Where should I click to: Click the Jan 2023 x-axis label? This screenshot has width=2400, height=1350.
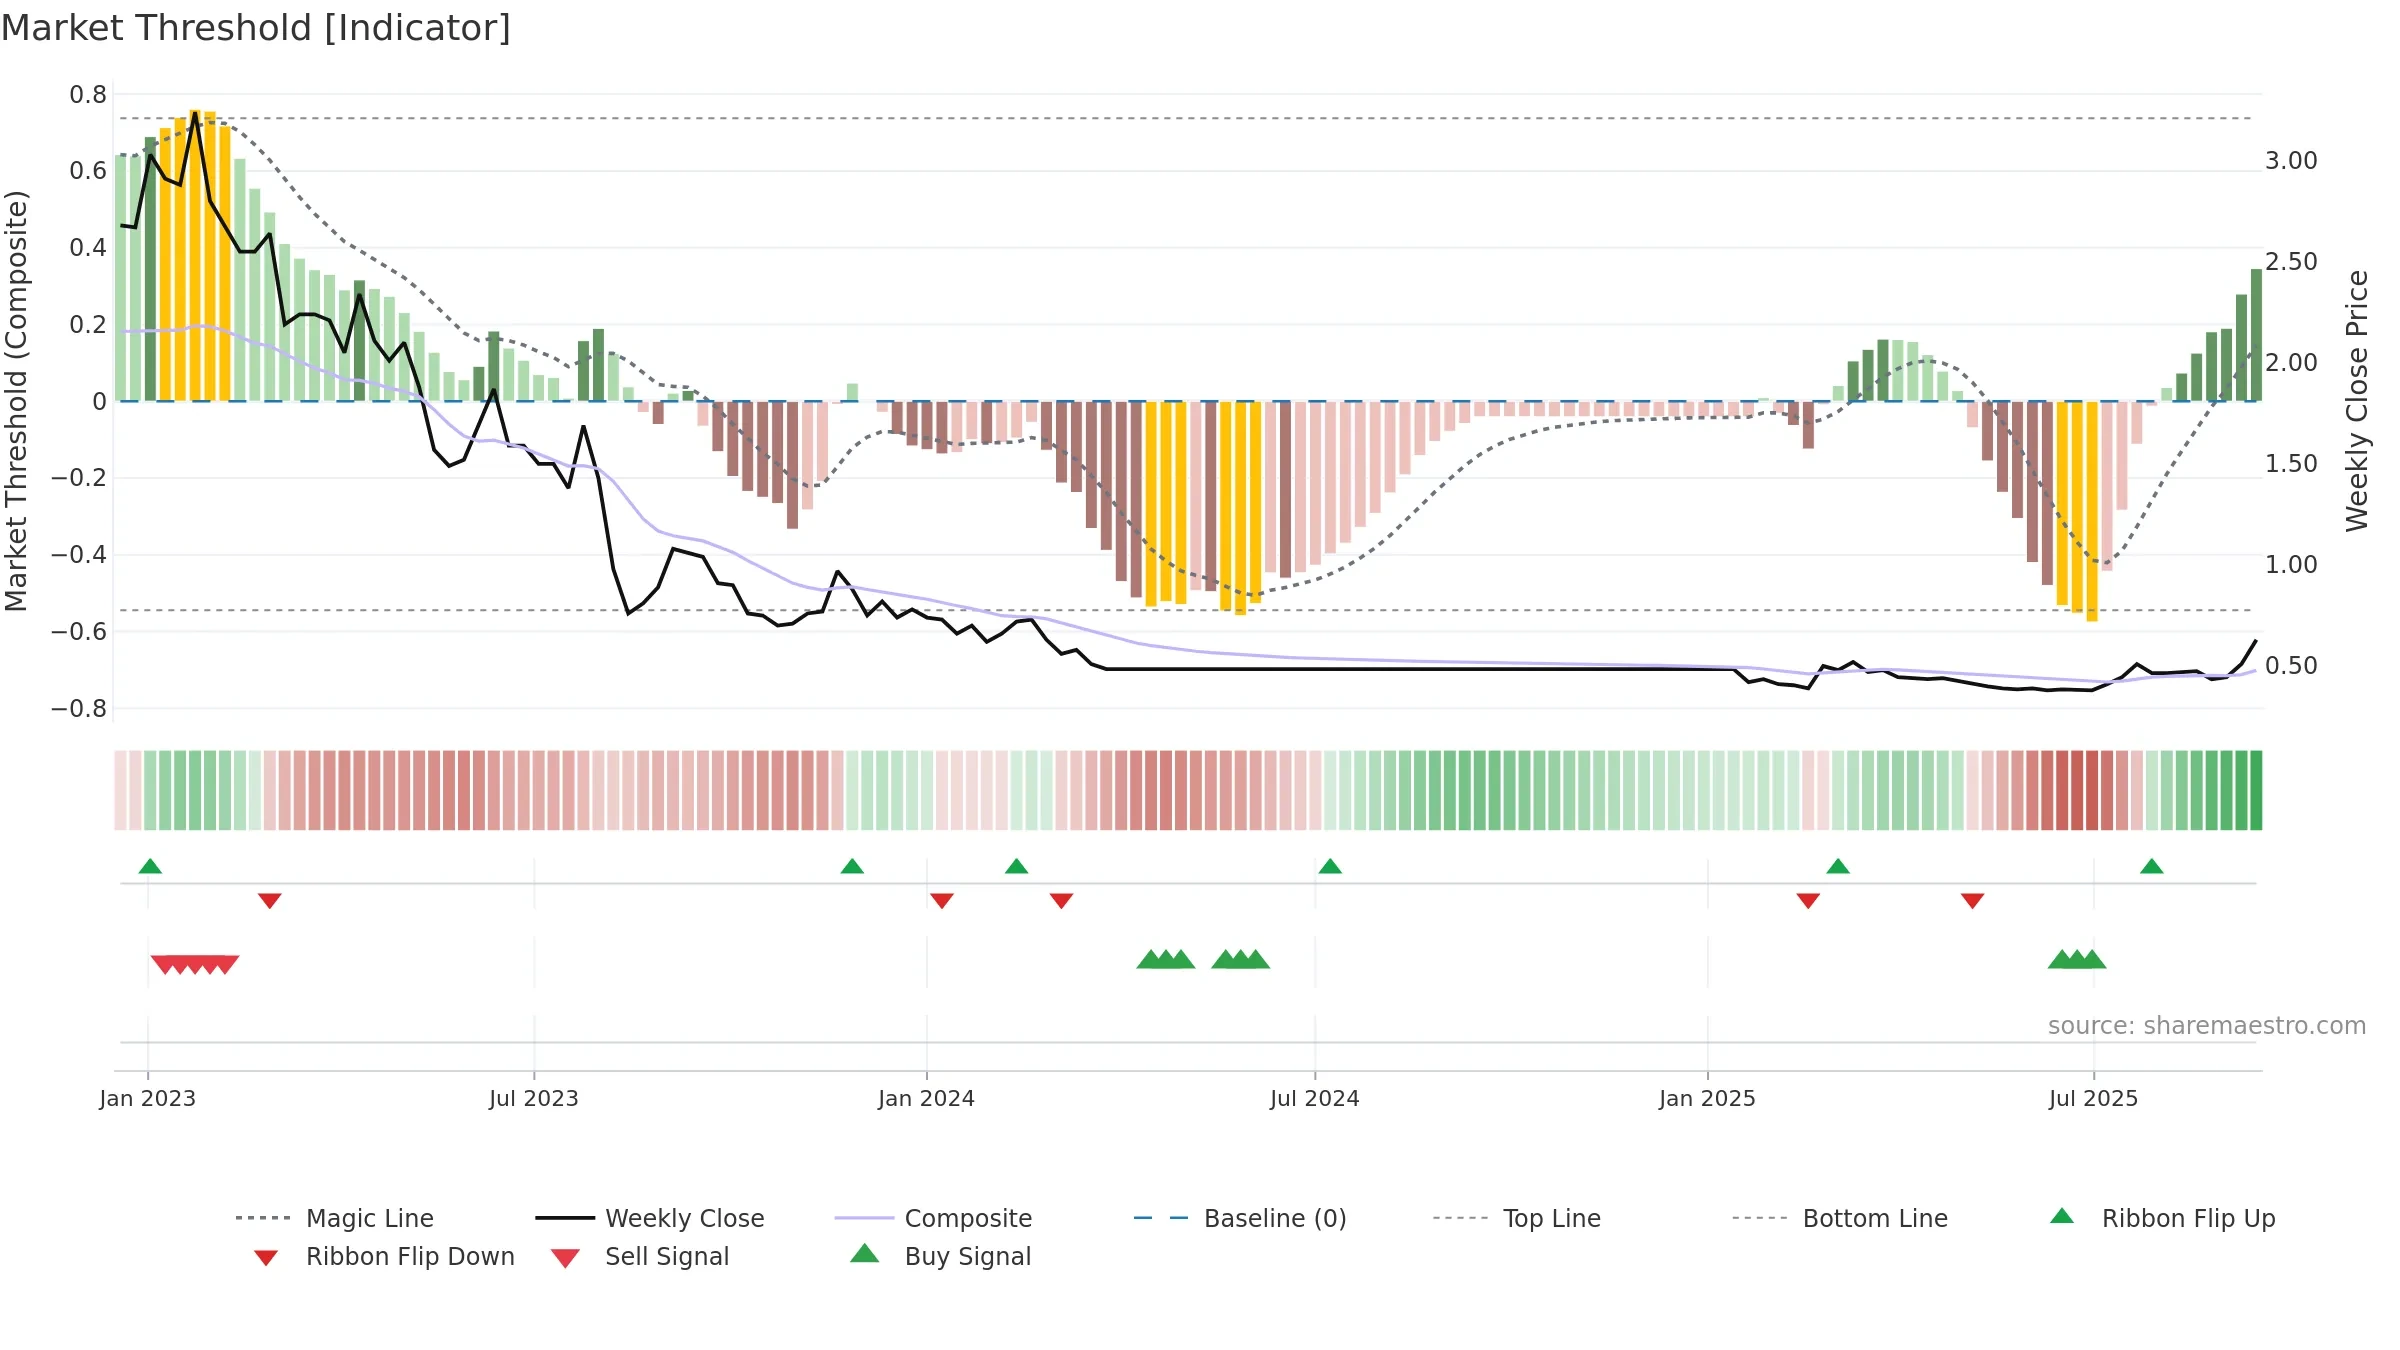coord(148,1099)
